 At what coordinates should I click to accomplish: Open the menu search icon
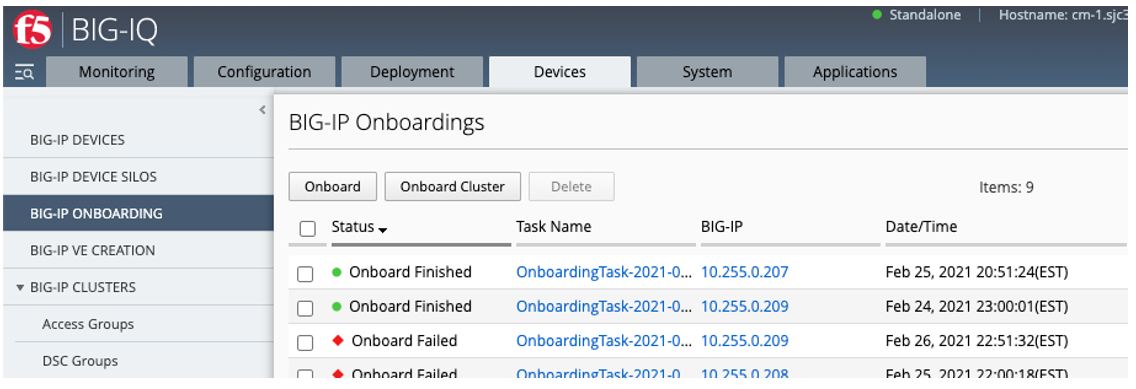pos(25,72)
